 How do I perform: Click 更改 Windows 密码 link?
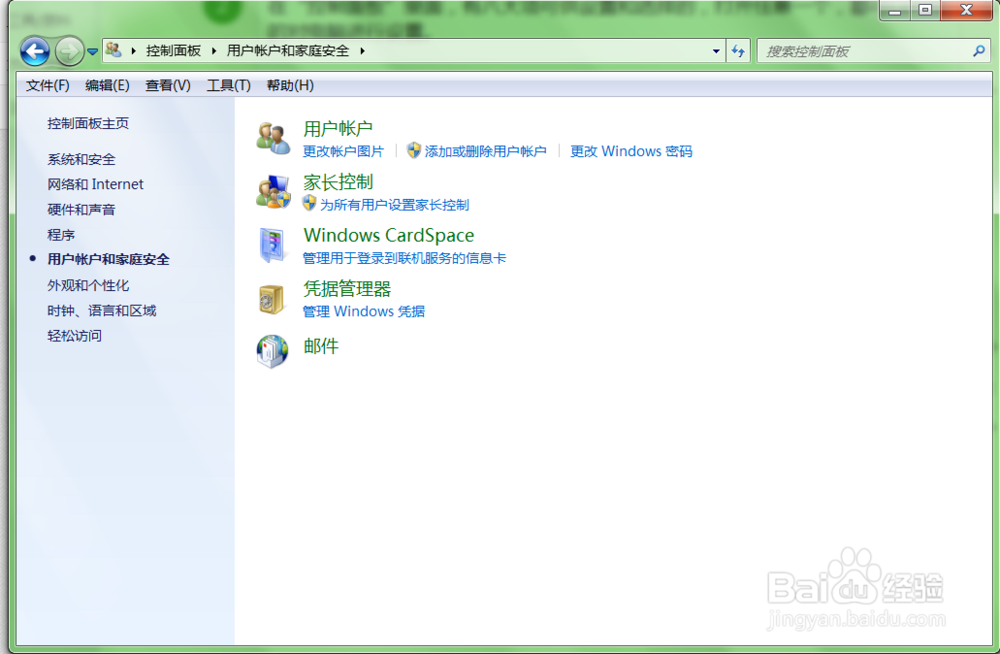point(631,151)
